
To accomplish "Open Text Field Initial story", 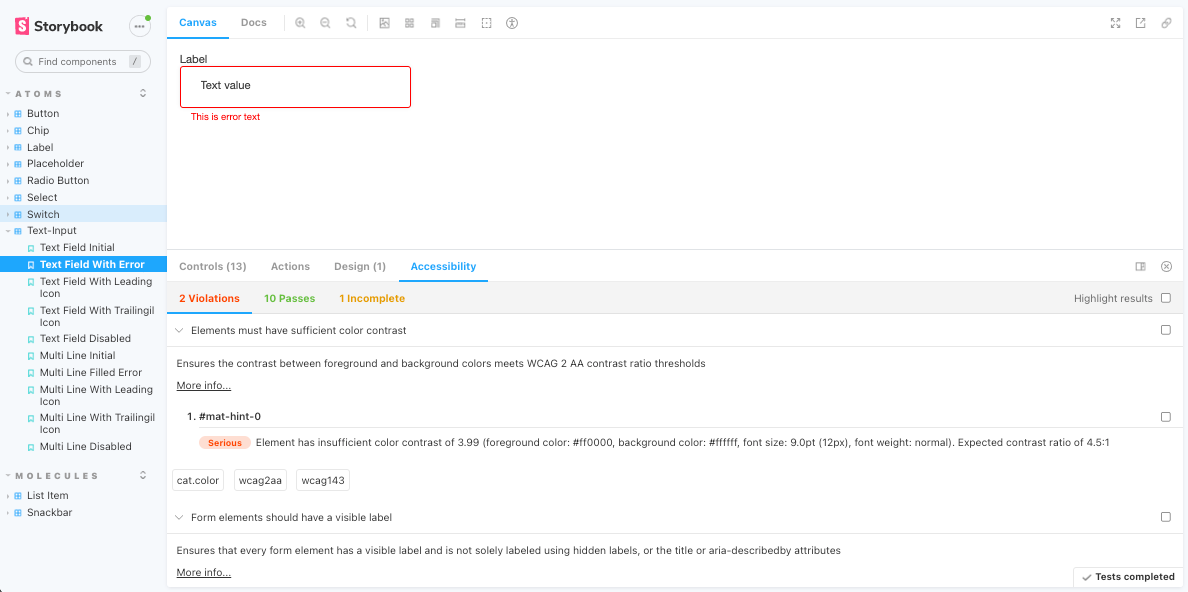I will tap(77, 247).
